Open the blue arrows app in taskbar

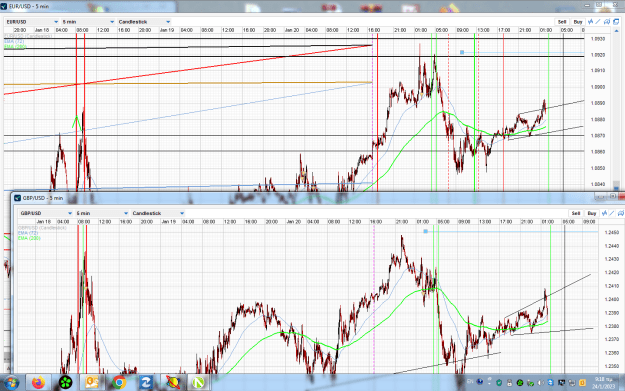pyautogui.click(x=146, y=383)
